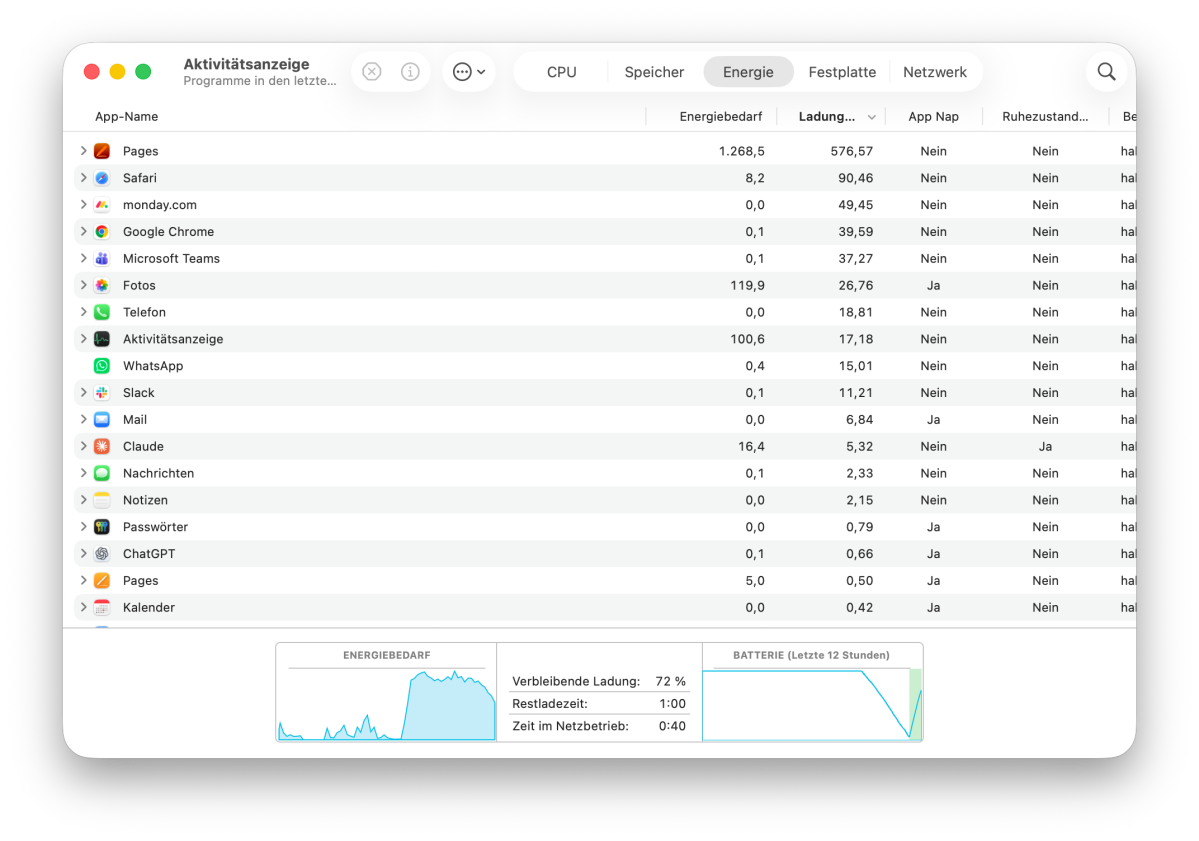Click the Passwörter app icon

point(102,526)
